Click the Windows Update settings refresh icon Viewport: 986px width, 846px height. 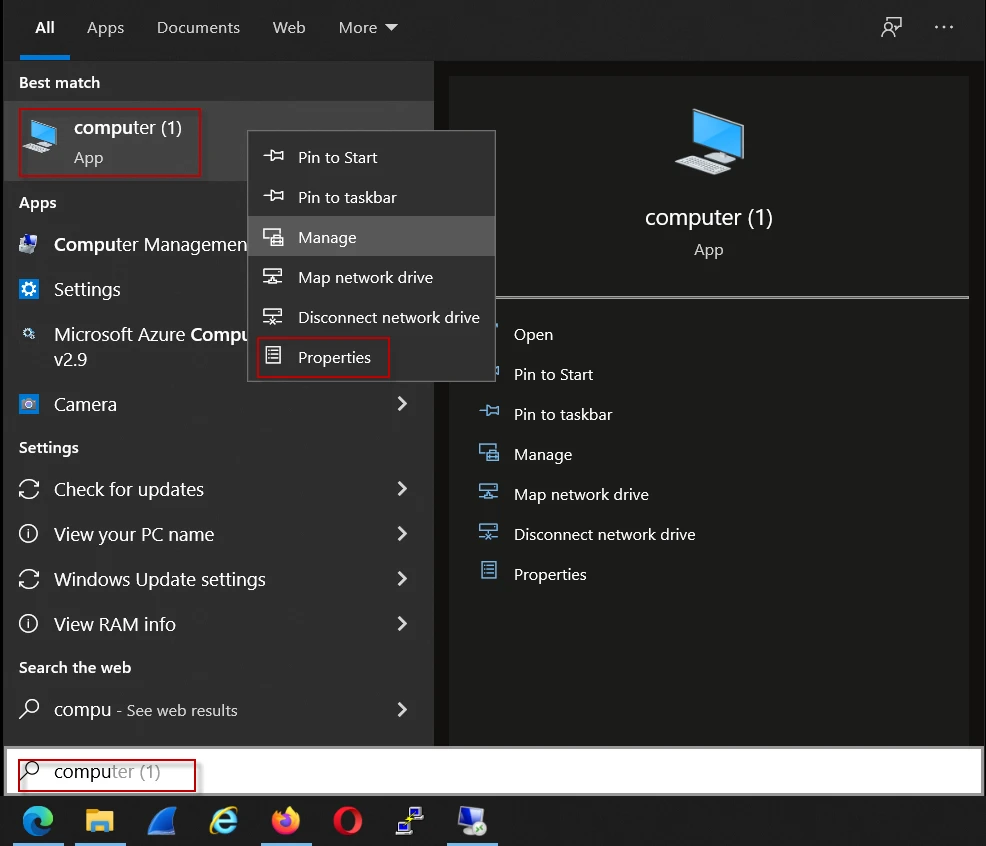click(x=28, y=579)
